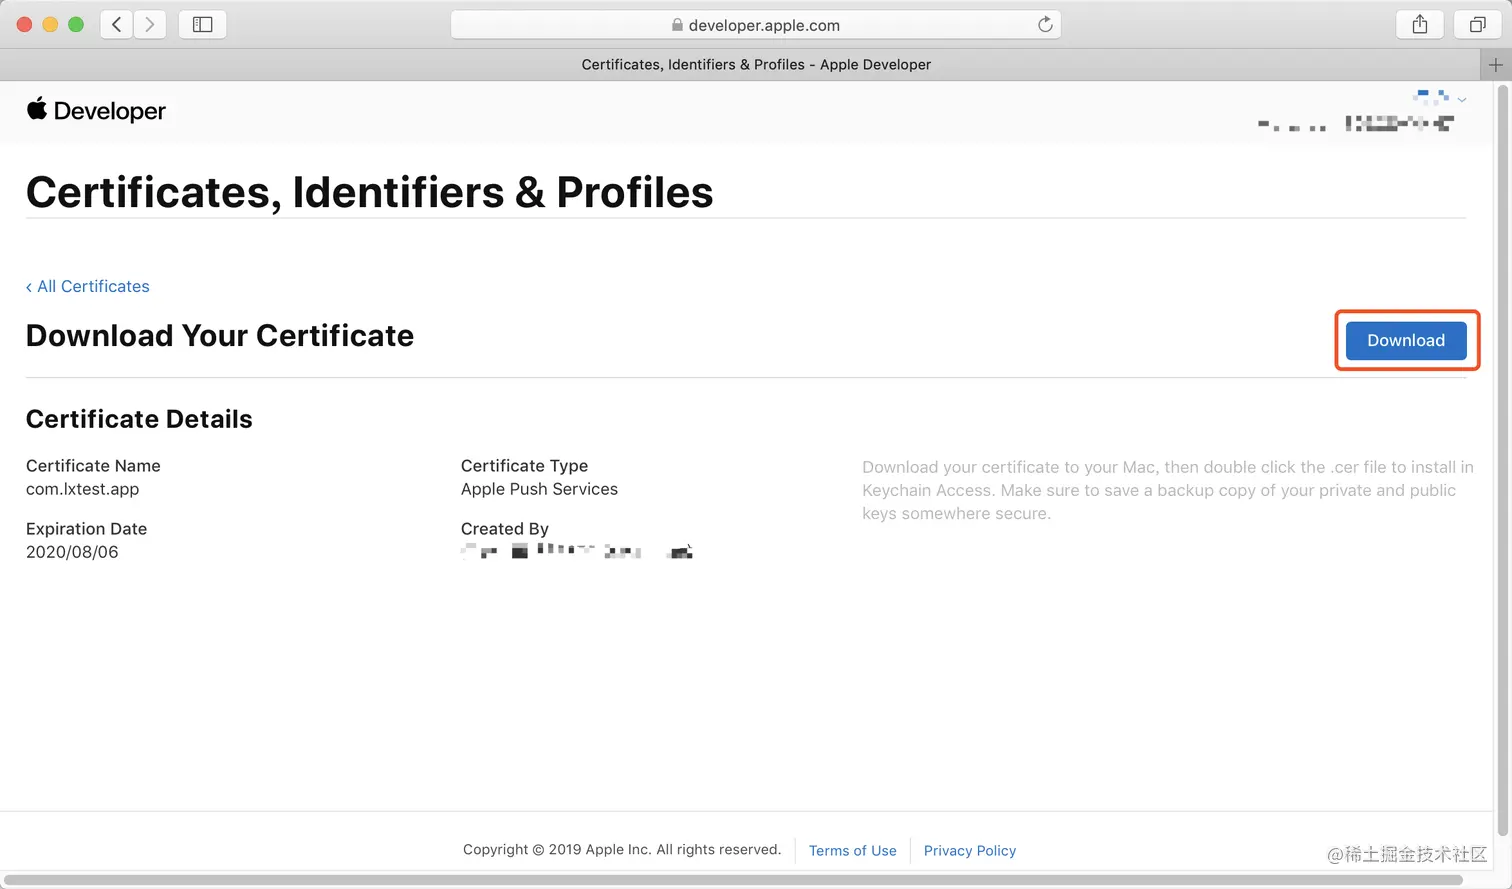Click the Apple Developer logo
This screenshot has width=1512, height=889.
tap(96, 110)
